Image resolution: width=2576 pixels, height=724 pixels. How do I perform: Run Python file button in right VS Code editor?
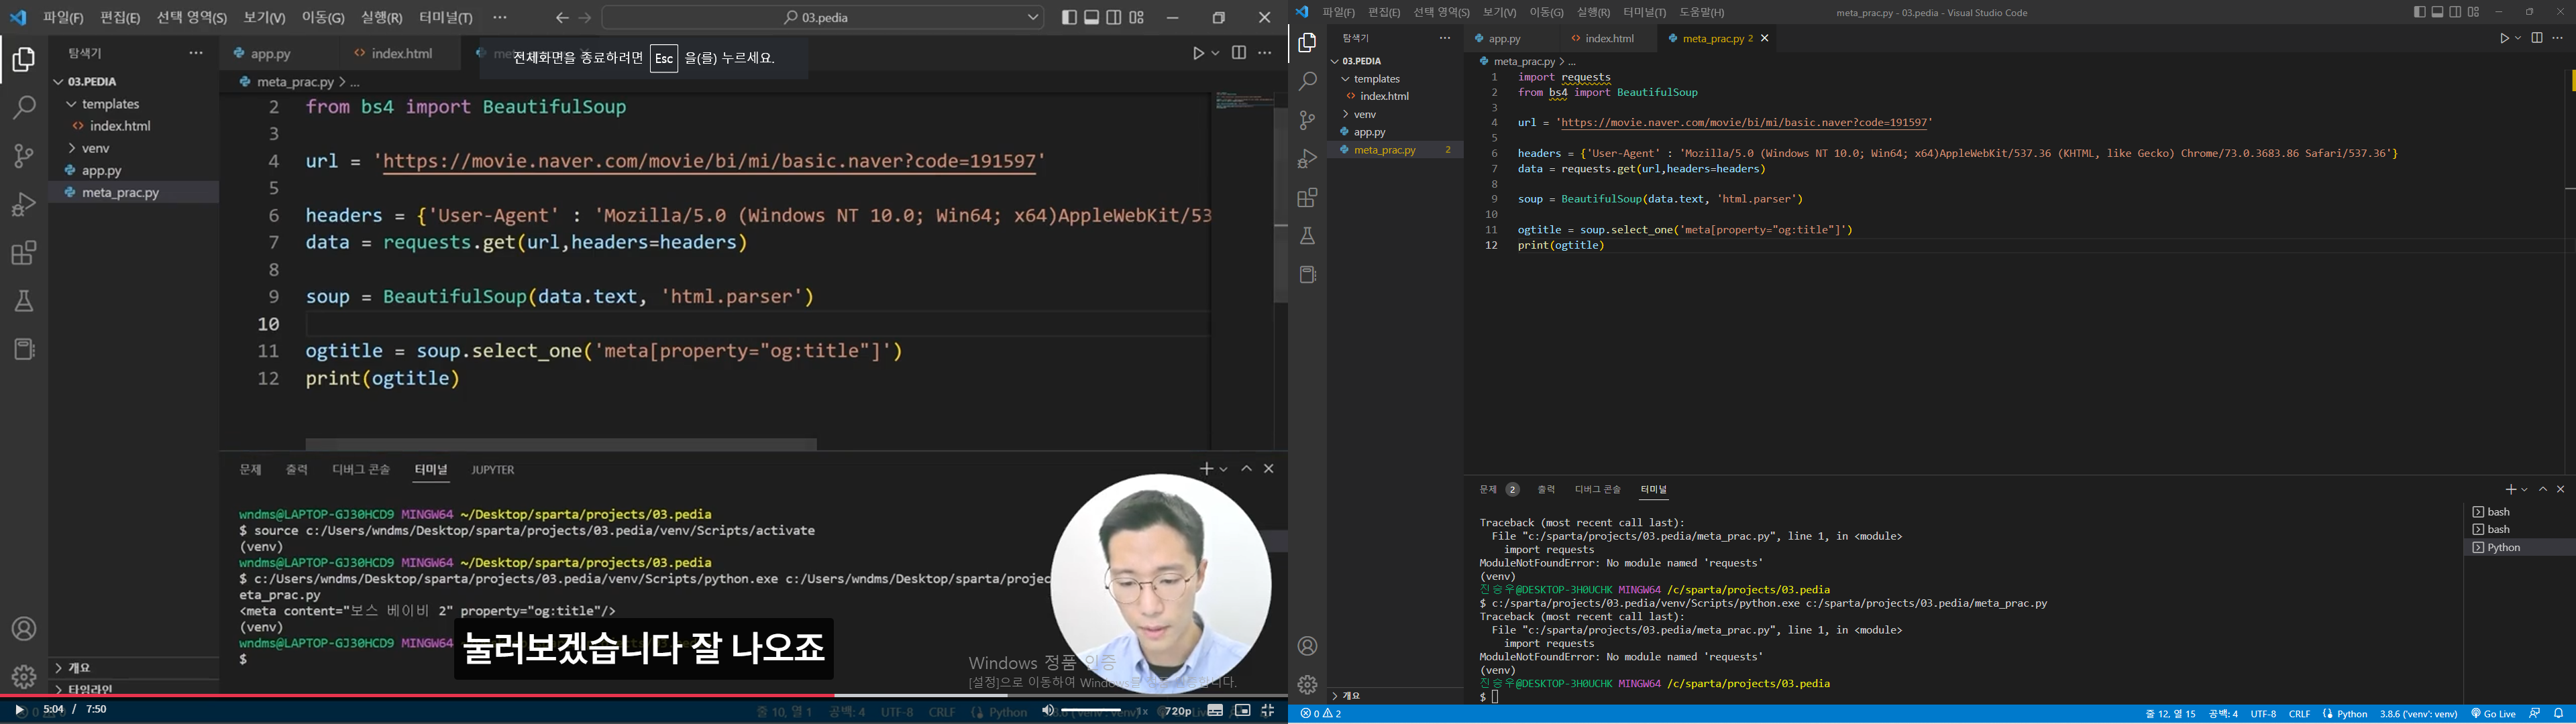(x=2504, y=38)
